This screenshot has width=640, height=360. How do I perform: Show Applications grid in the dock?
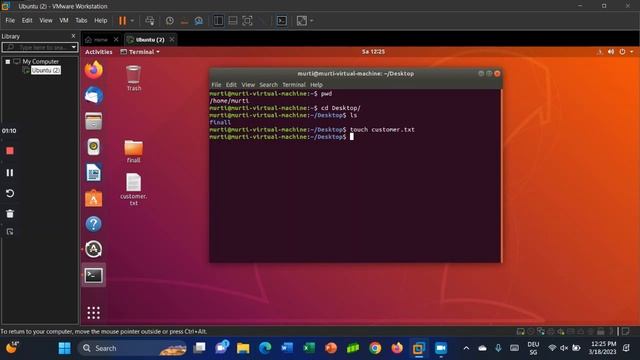pyautogui.click(x=93, y=313)
